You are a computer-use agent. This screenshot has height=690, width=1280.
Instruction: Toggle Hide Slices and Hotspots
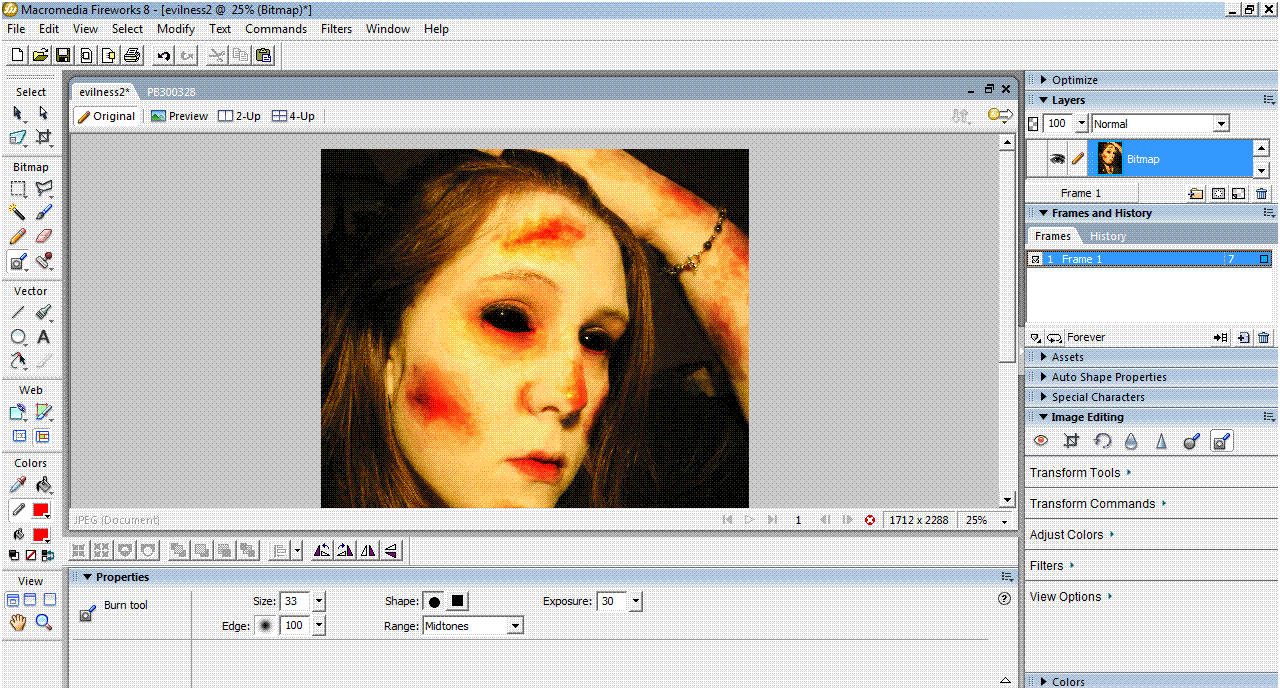pos(18,437)
